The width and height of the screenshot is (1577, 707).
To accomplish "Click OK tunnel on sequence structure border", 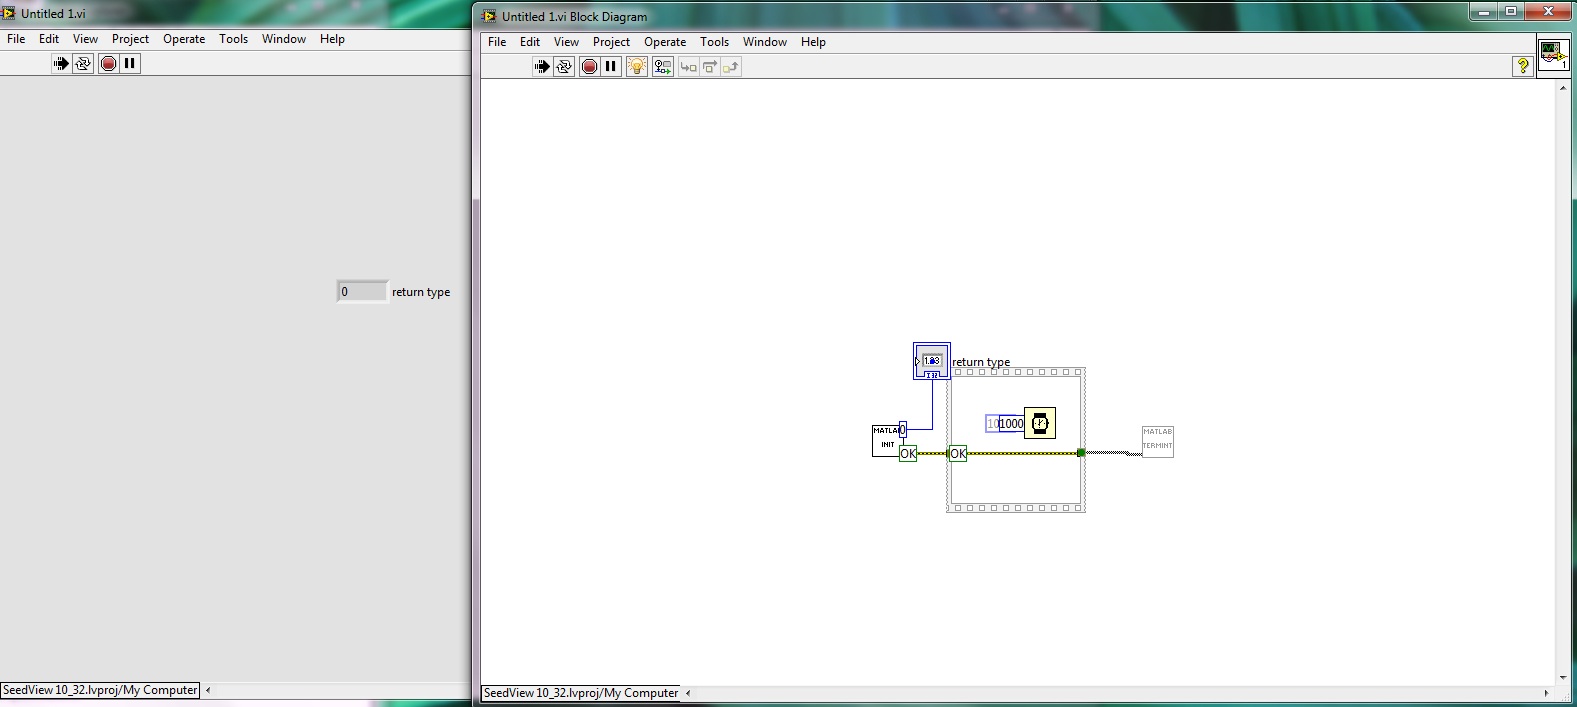I will (958, 454).
